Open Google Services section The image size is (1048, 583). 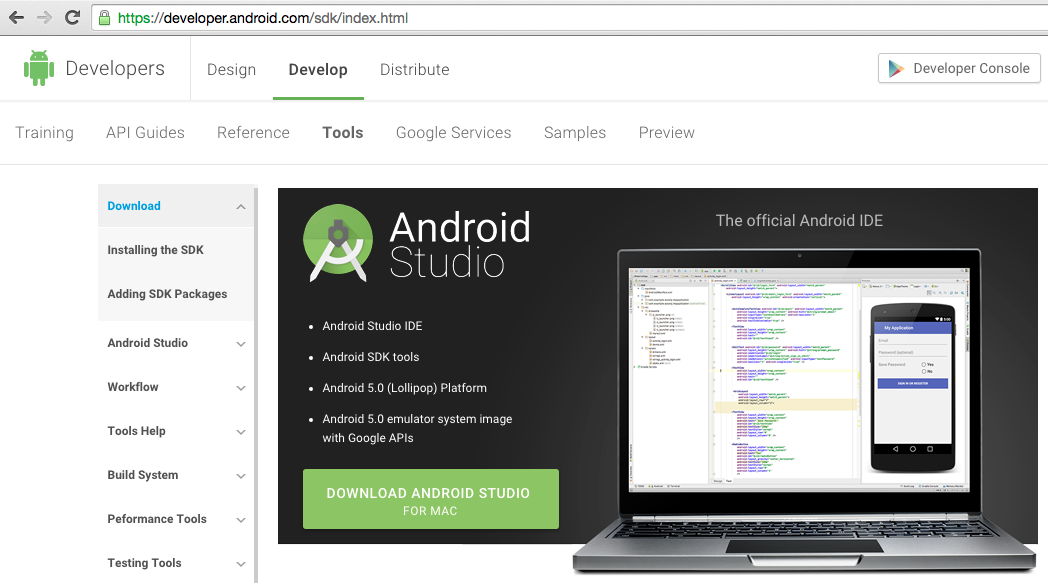pyautogui.click(x=453, y=132)
